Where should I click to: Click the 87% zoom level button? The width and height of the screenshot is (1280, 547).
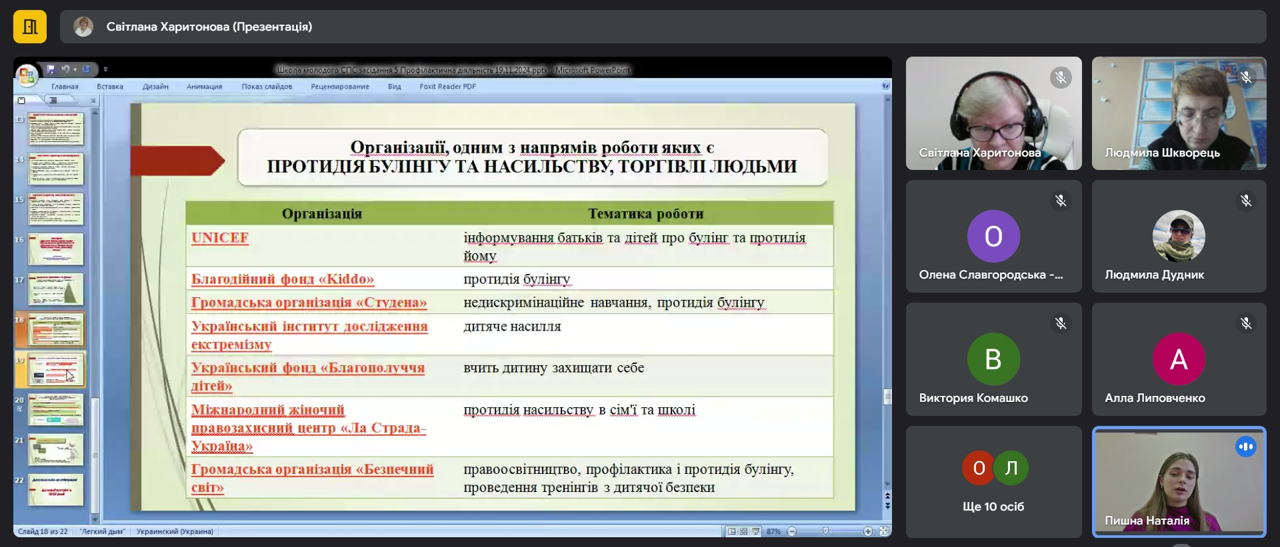[x=774, y=531]
